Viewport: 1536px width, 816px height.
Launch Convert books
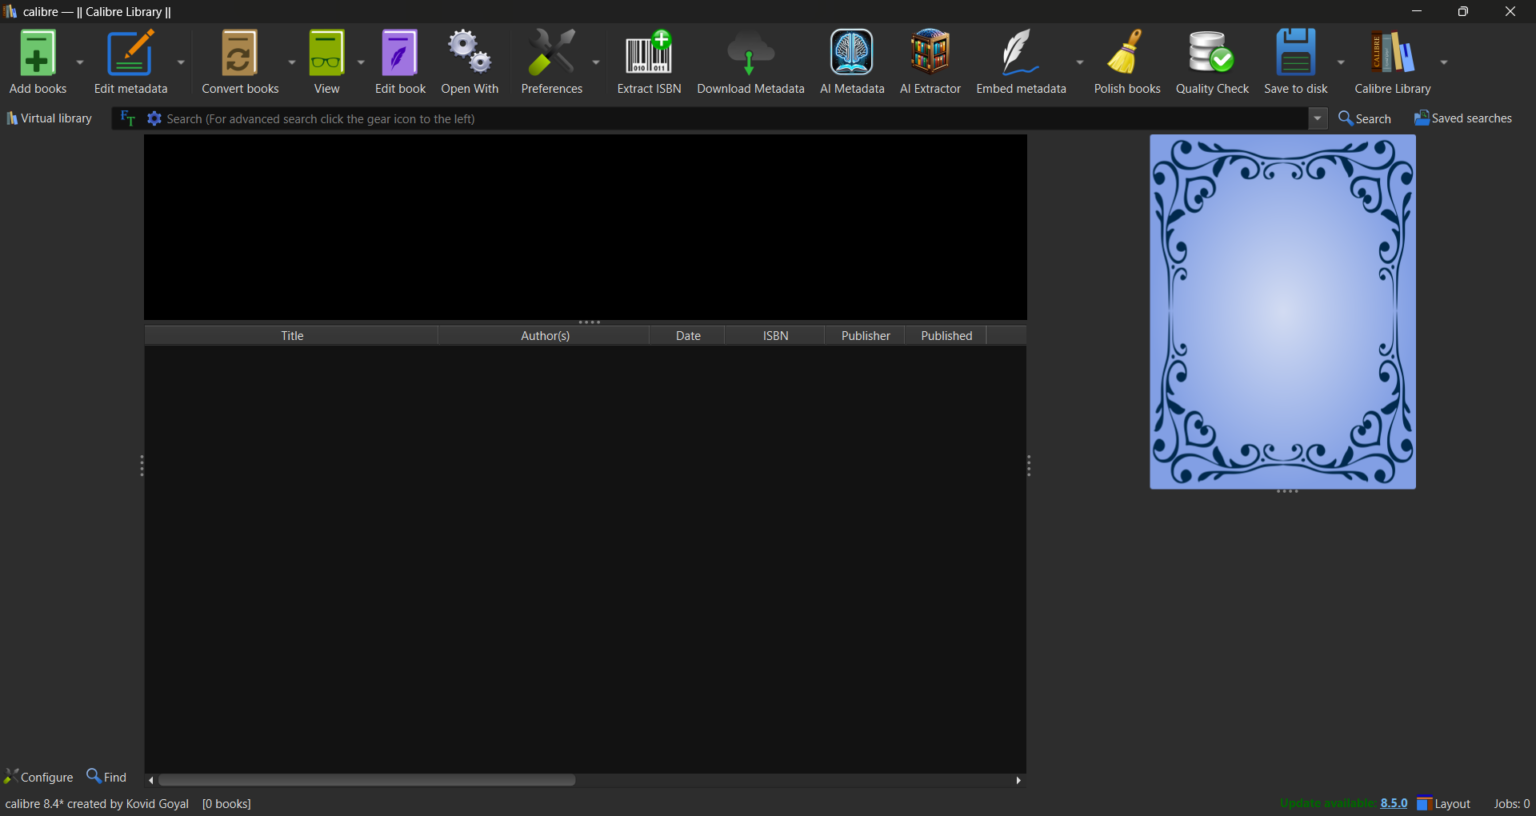pos(239,53)
